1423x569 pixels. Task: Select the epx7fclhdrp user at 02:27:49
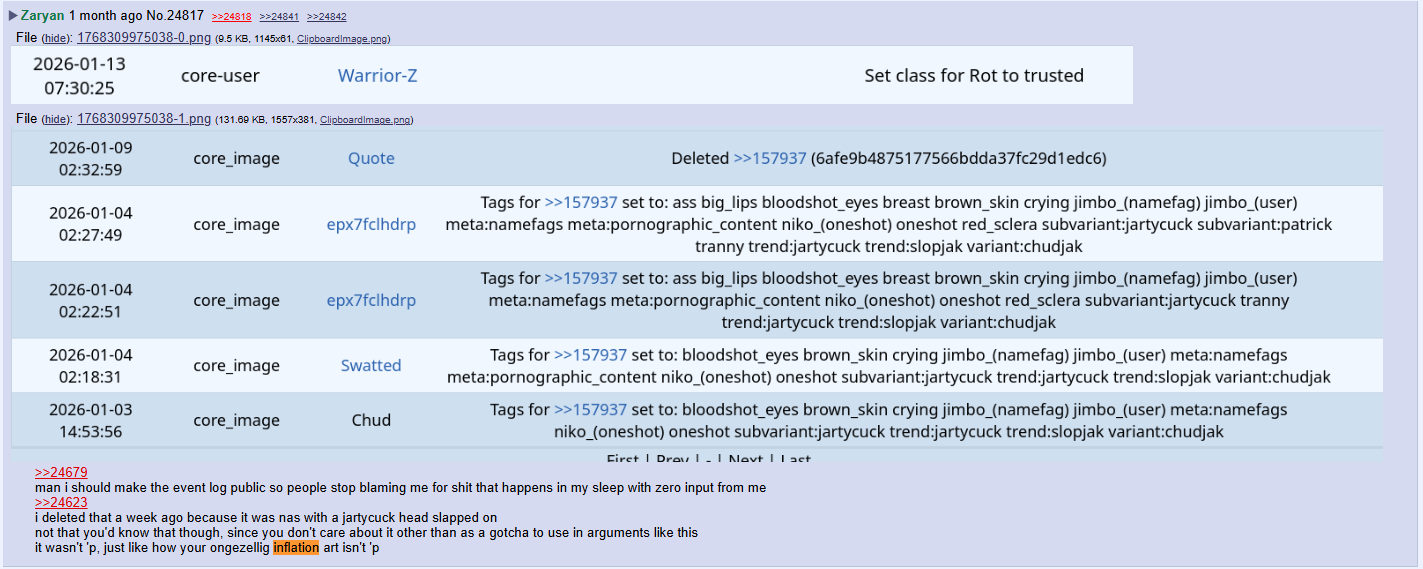tap(371, 224)
